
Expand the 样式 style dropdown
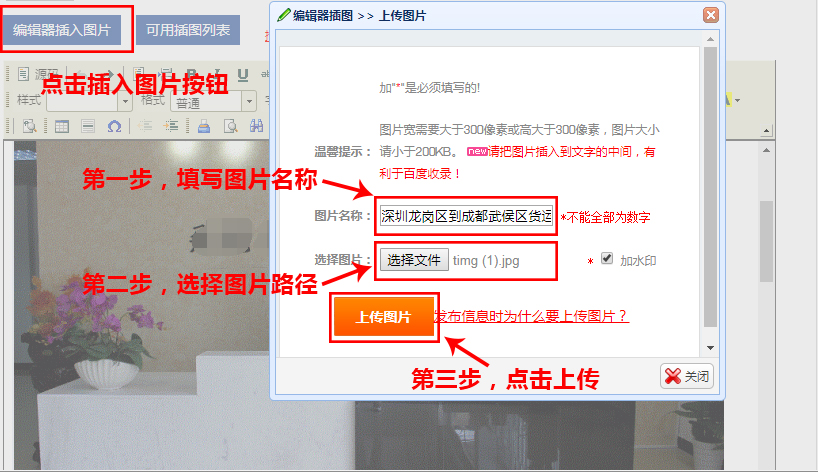[x=125, y=101]
